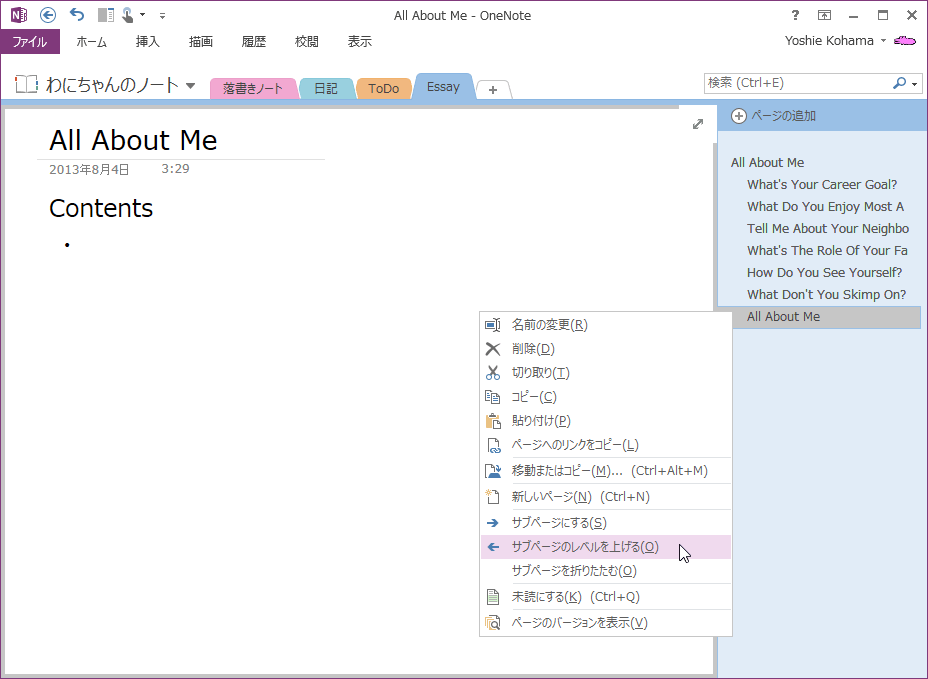Open the 校閲 ribbon tab
928x679 pixels.
tap(307, 41)
